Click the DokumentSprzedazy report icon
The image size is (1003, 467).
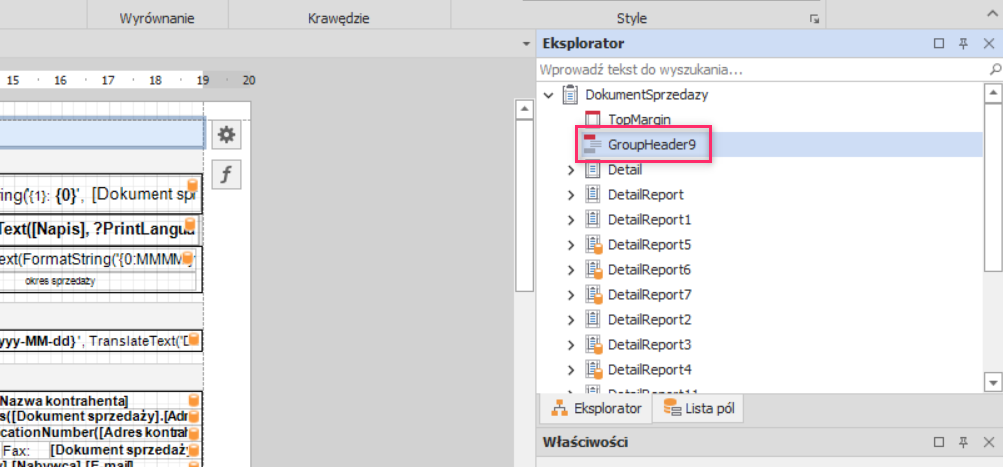(570, 95)
